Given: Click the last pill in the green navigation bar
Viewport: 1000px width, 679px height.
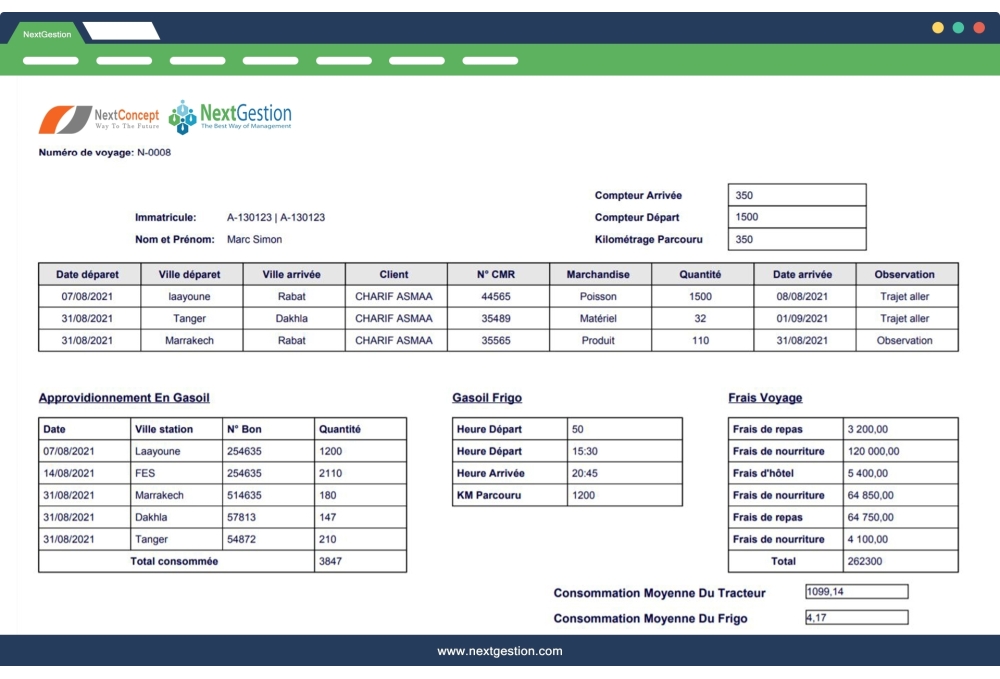Looking at the screenshot, I should click(x=490, y=60).
